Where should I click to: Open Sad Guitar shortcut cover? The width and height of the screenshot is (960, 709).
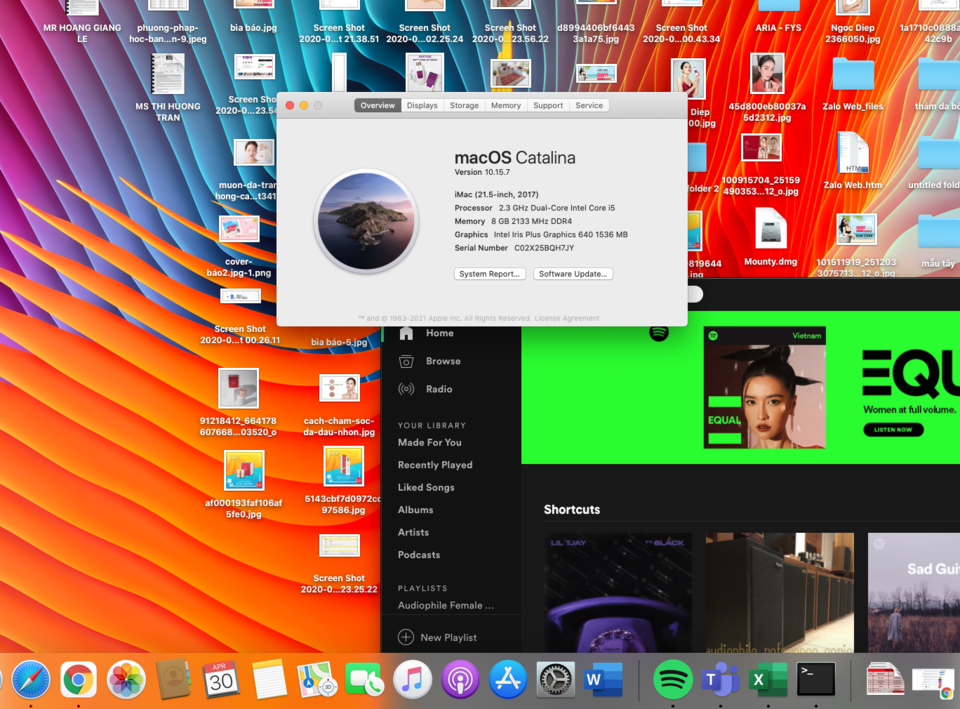(913, 592)
